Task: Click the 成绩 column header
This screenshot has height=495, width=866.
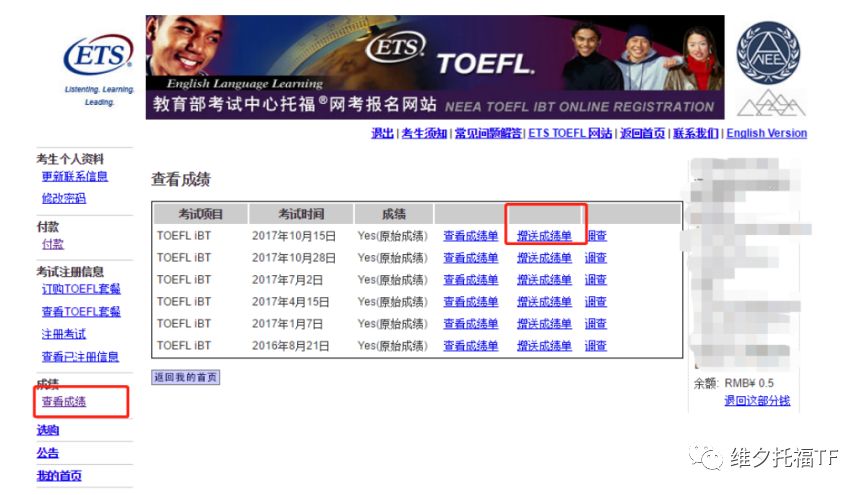Action: point(394,214)
